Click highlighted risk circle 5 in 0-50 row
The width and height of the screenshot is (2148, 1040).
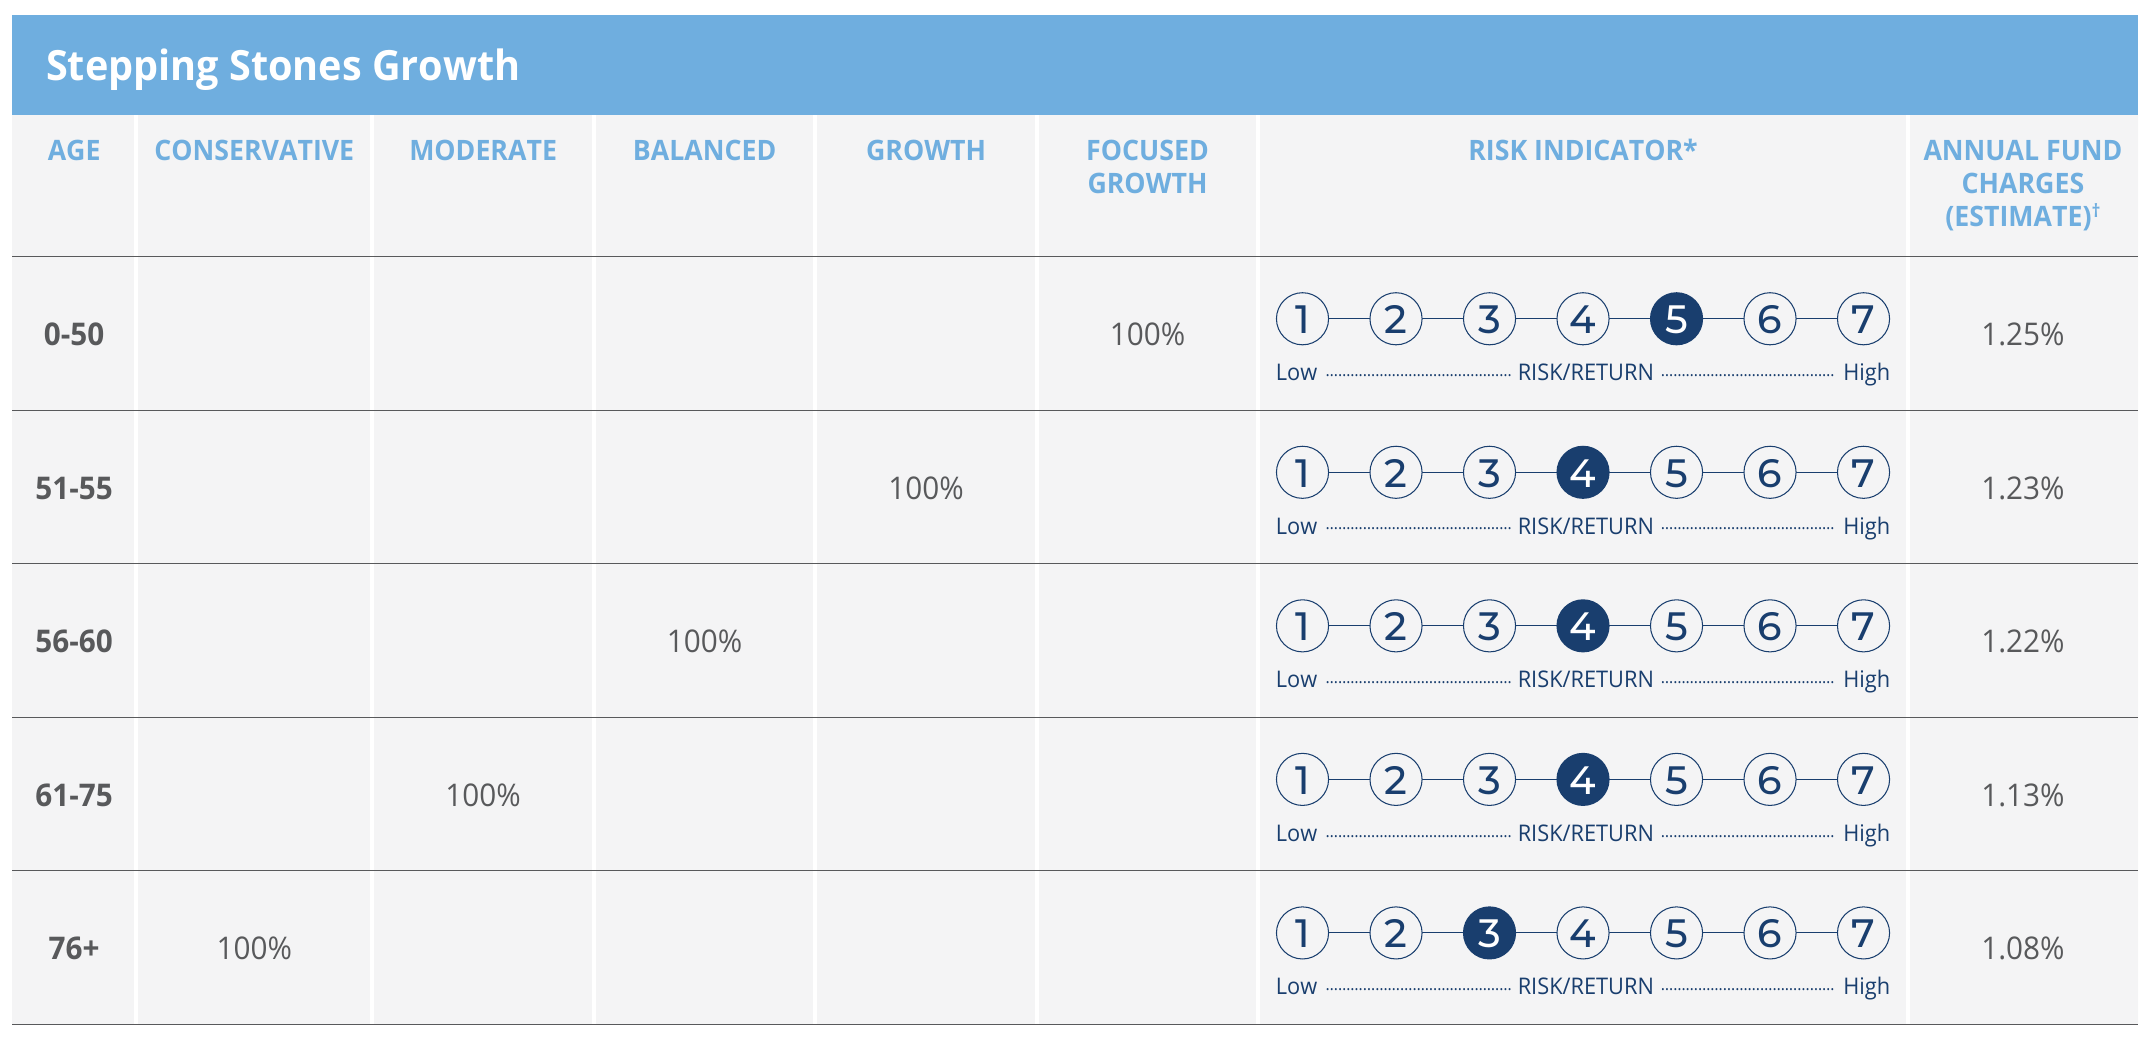click(1676, 319)
